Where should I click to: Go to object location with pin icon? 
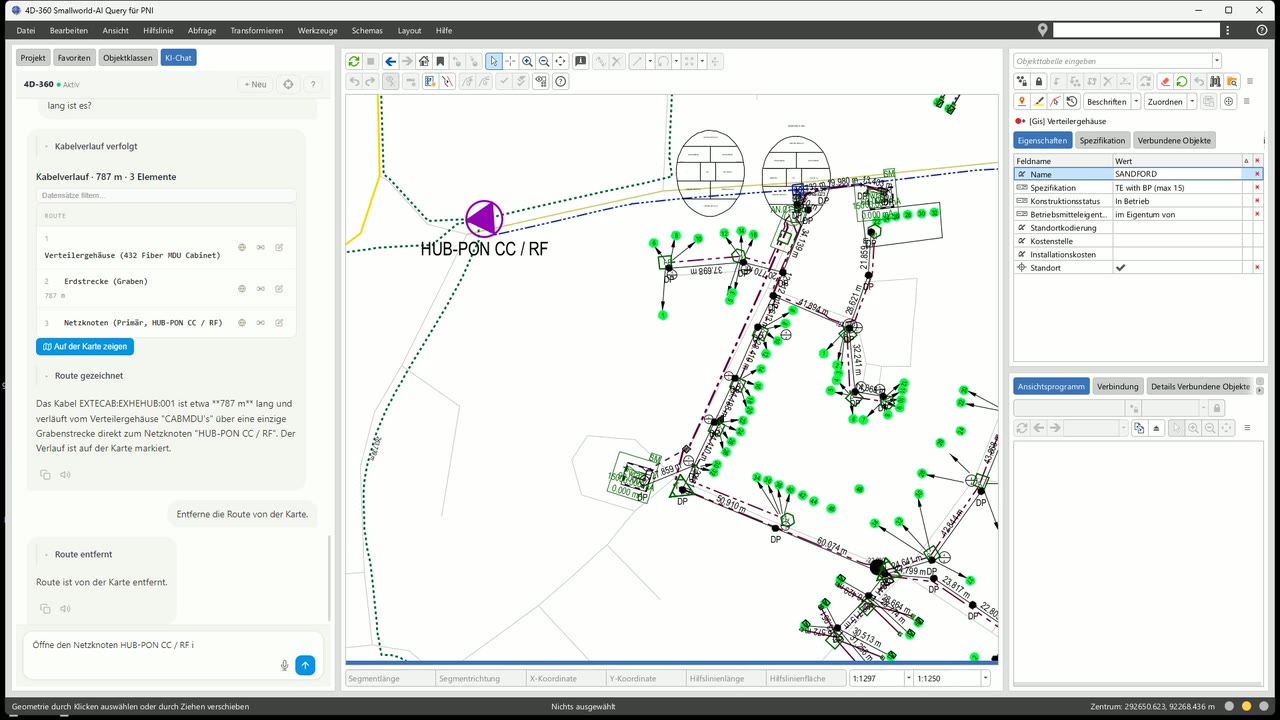coord(1022,101)
